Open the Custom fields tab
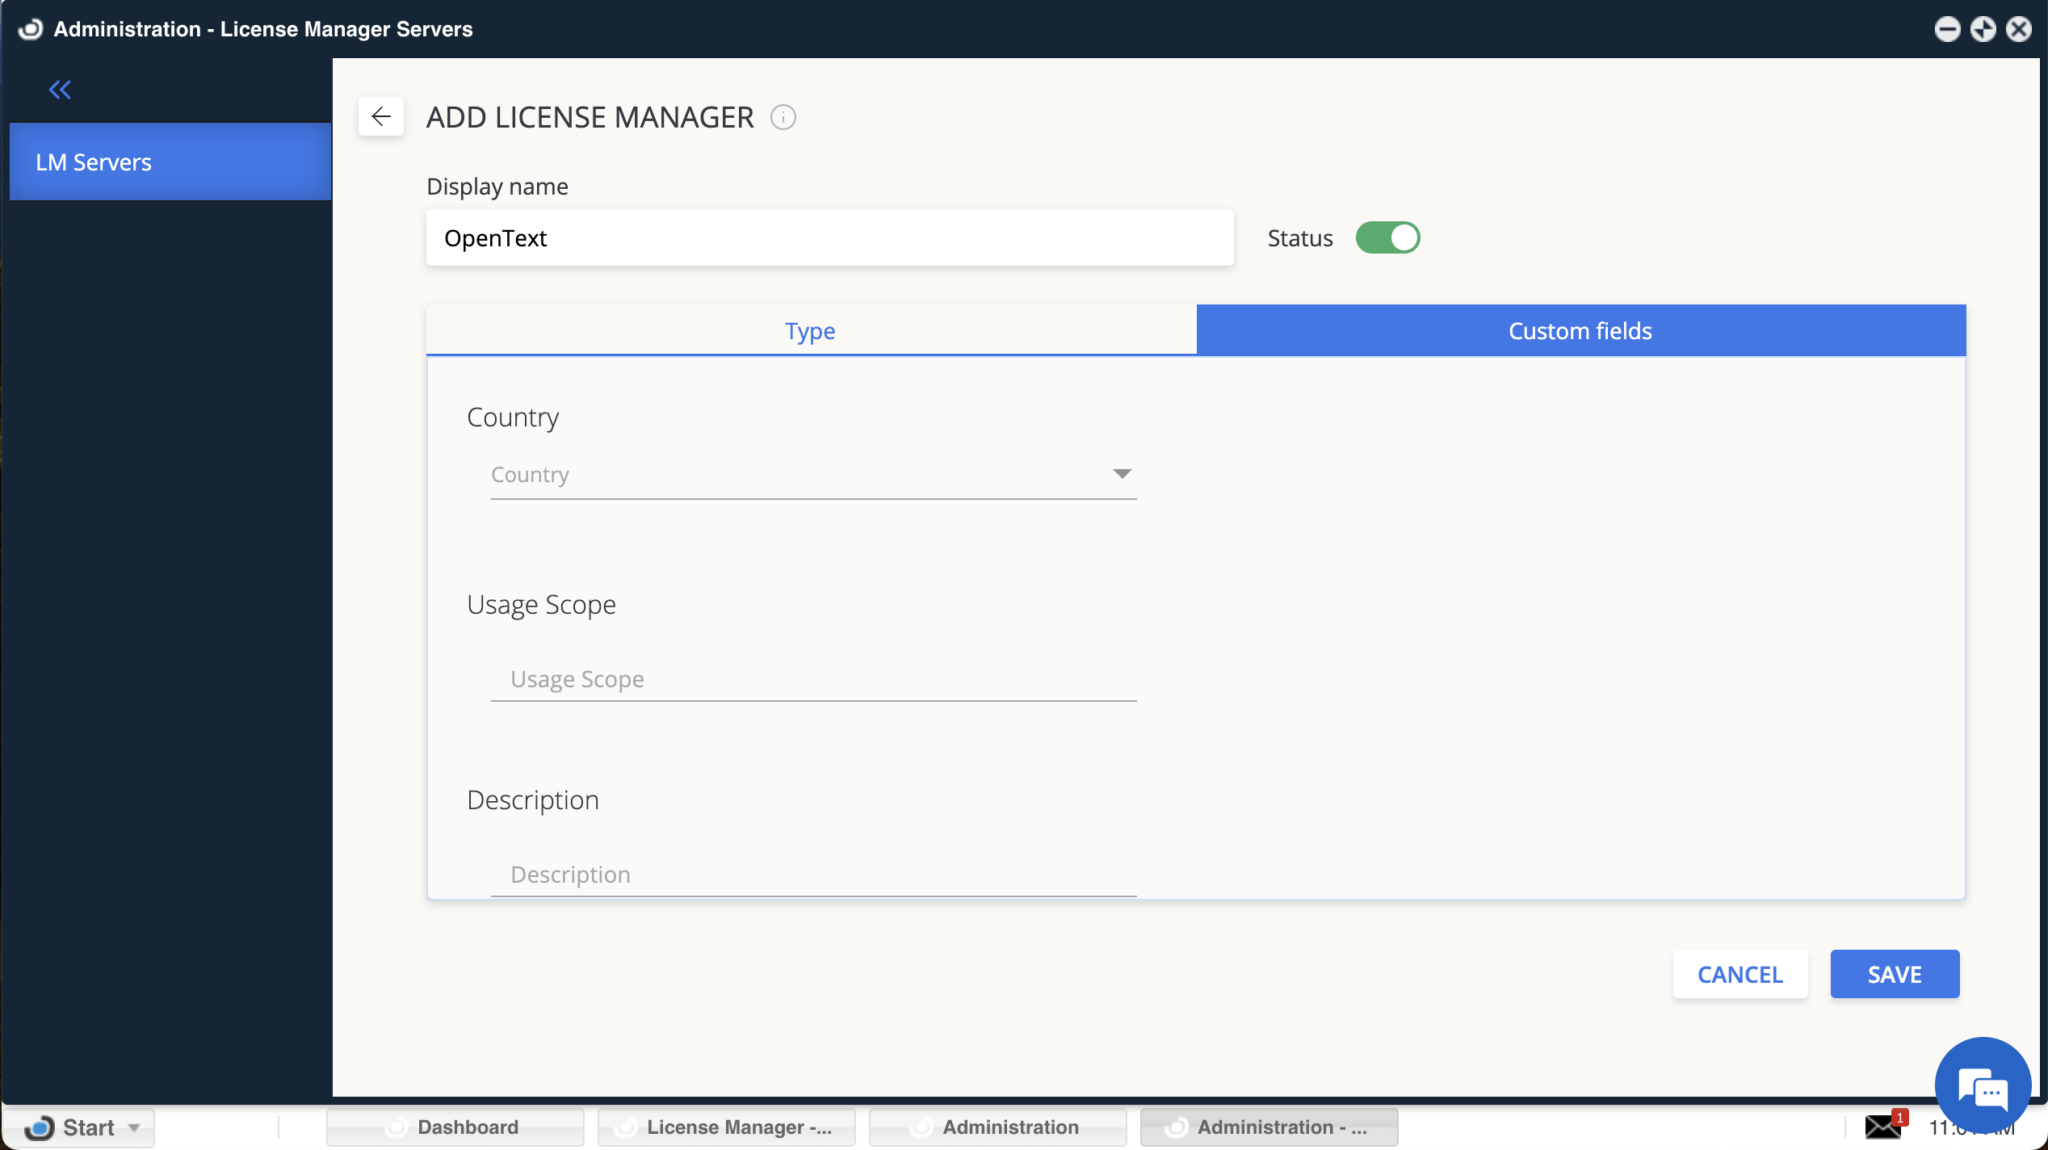 (1578, 330)
